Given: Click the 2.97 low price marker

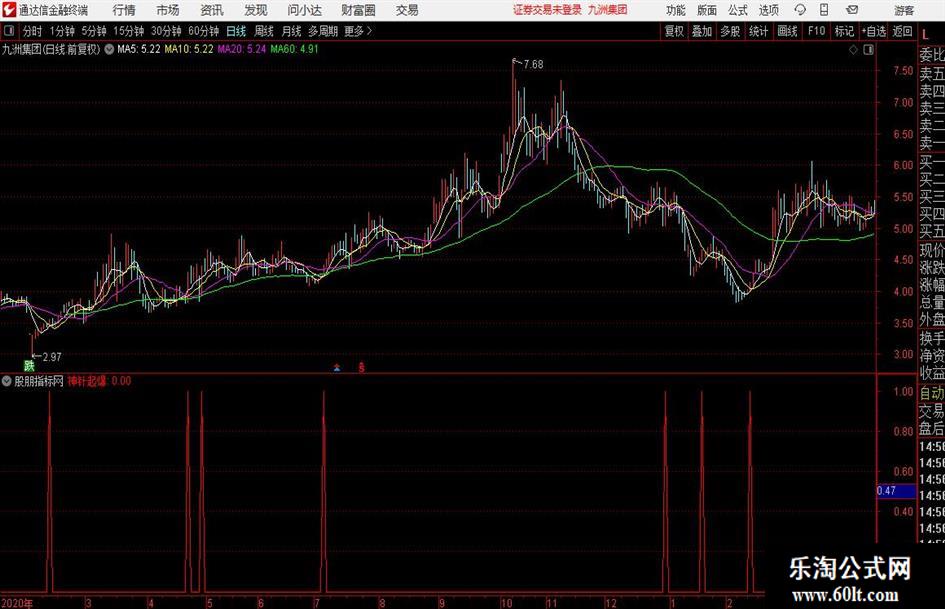Looking at the screenshot, I should (52, 357).
